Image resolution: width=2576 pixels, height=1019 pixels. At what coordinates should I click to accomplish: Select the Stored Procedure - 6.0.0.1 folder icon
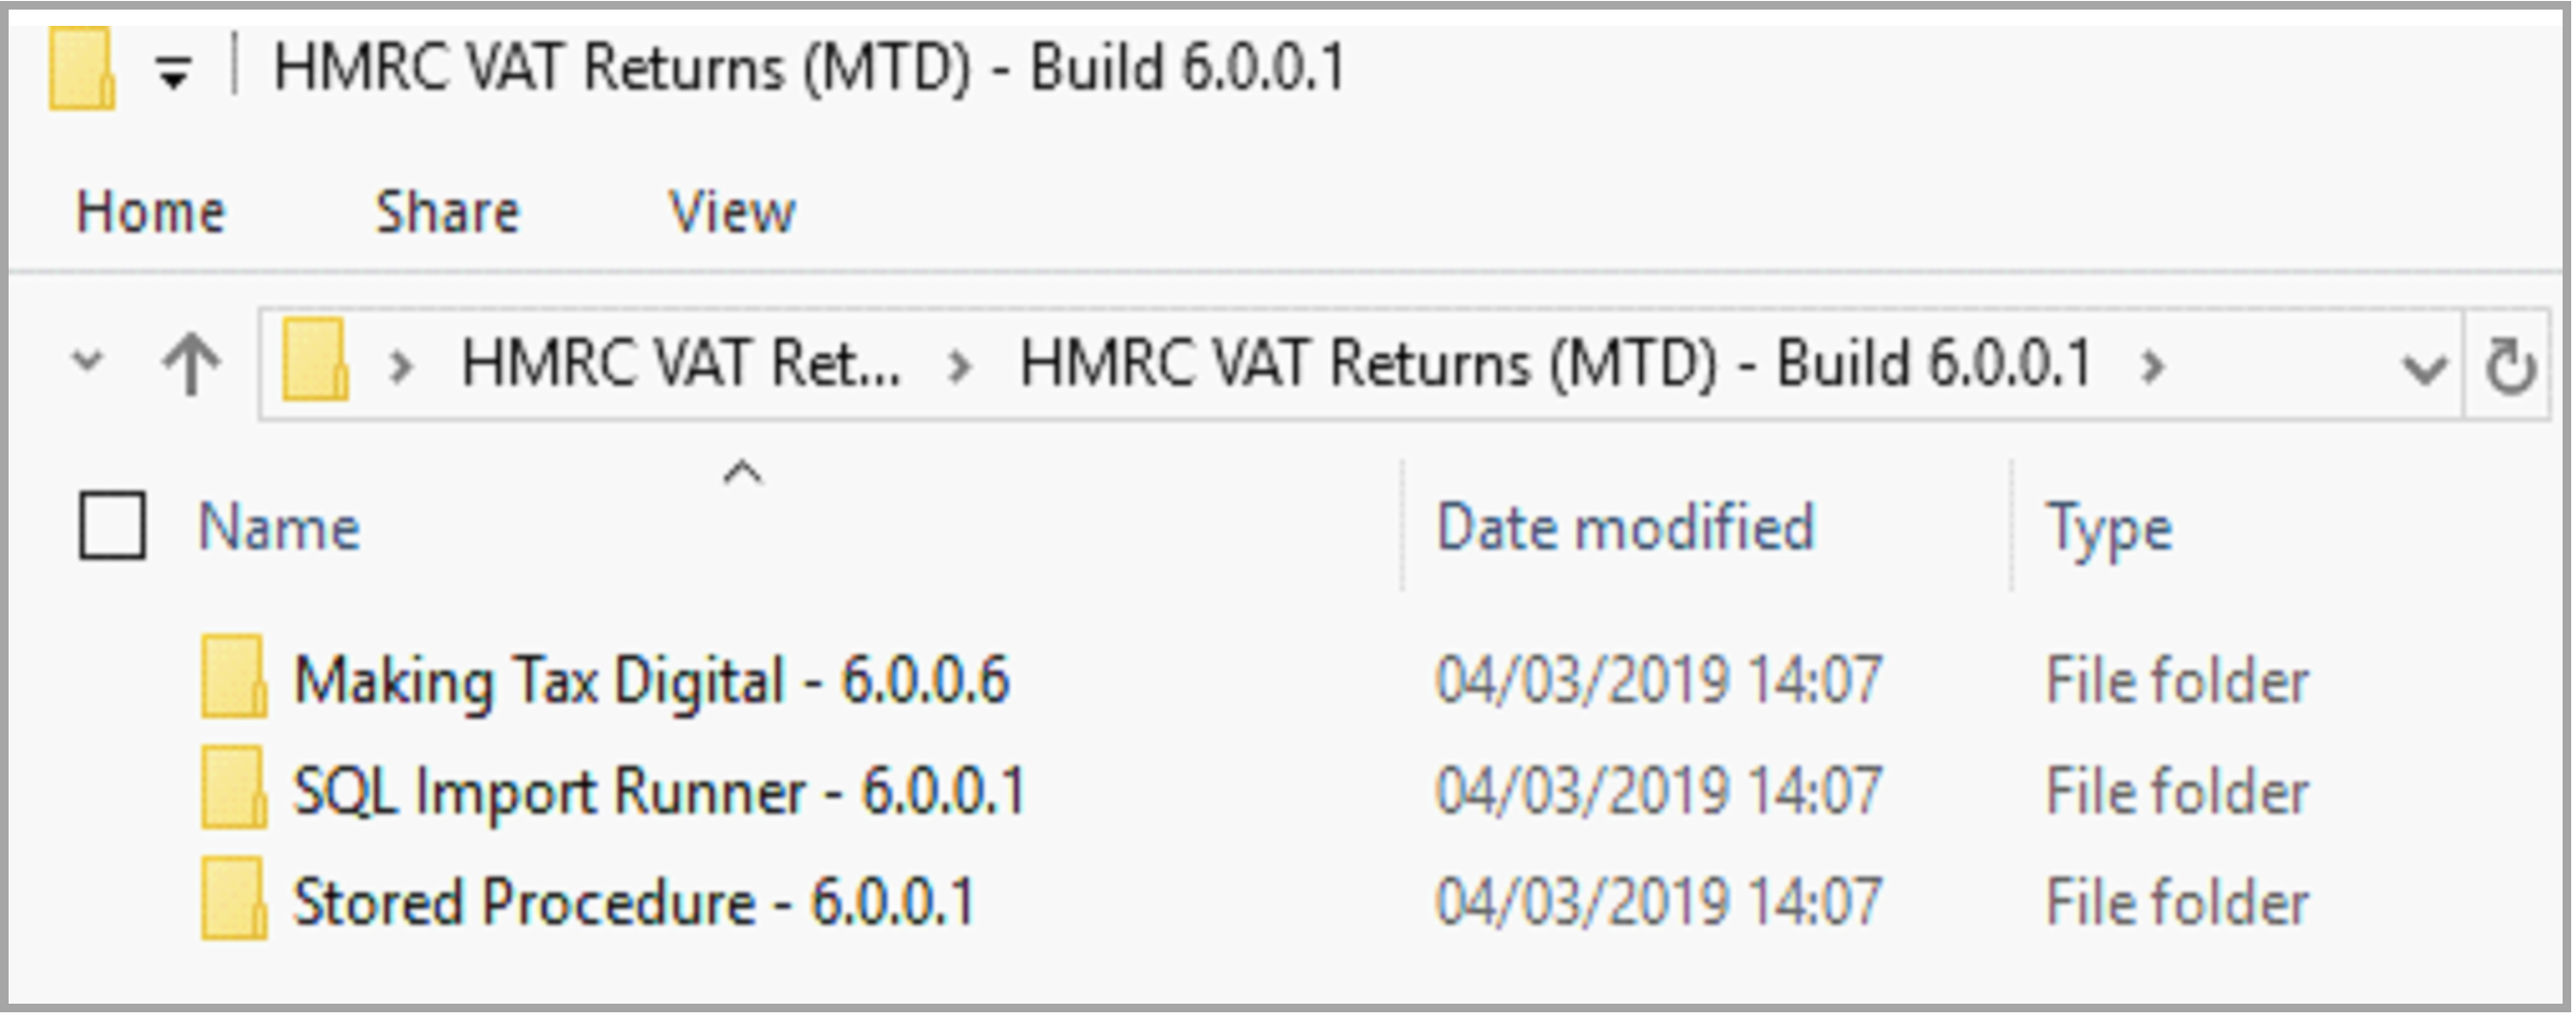[x=233, y=900]
